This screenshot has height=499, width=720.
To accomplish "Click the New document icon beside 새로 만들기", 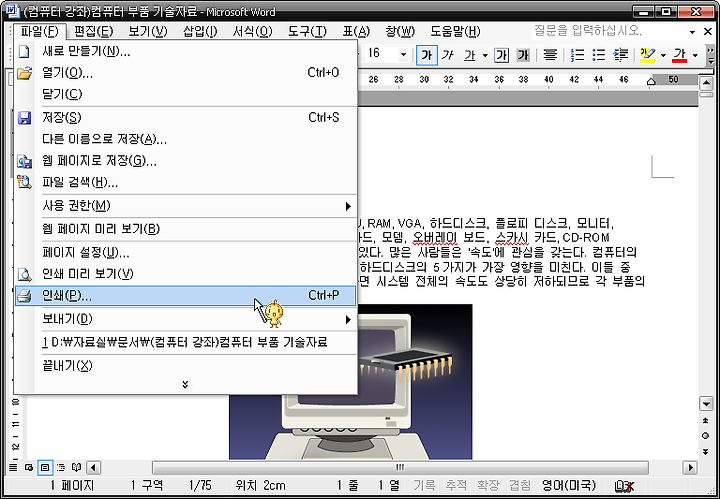I will pyautogui.click(x=24, y=51).
